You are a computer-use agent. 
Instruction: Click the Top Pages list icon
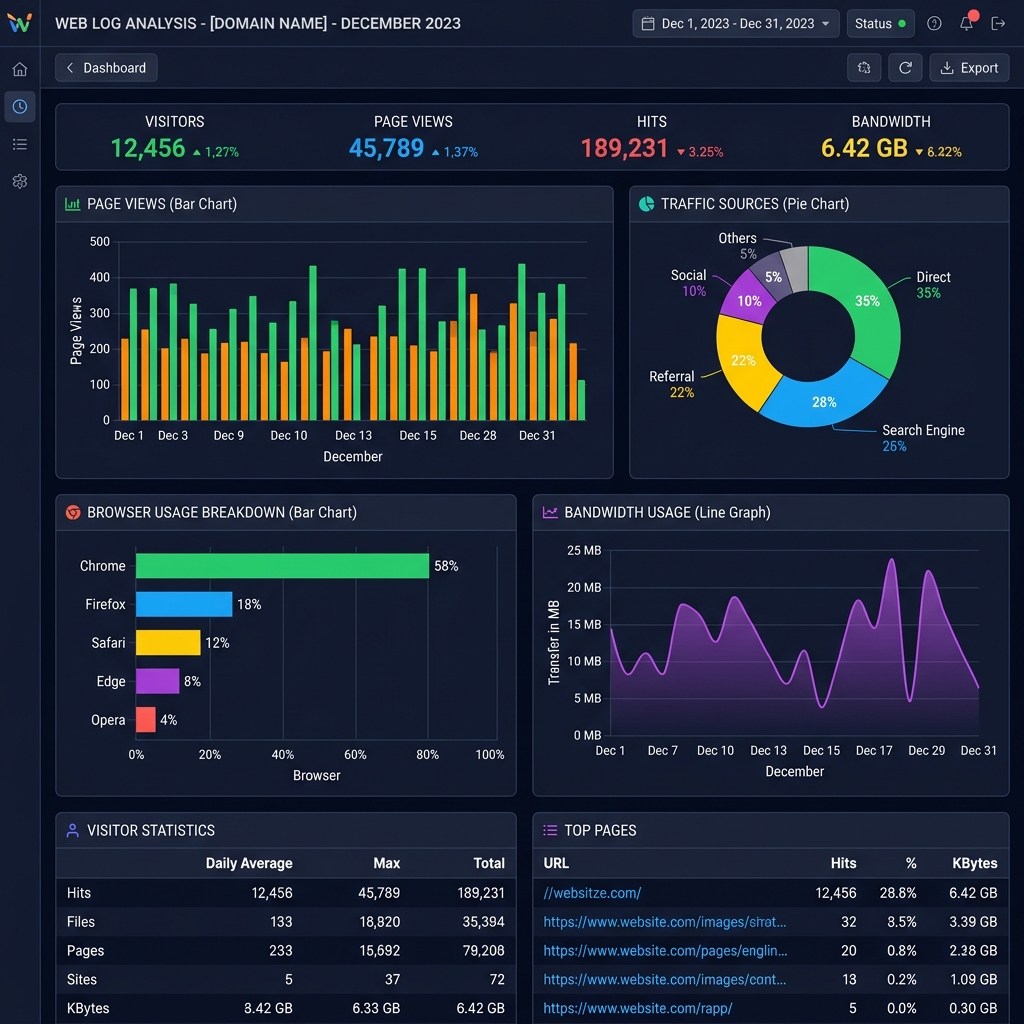tap(550, 831)
